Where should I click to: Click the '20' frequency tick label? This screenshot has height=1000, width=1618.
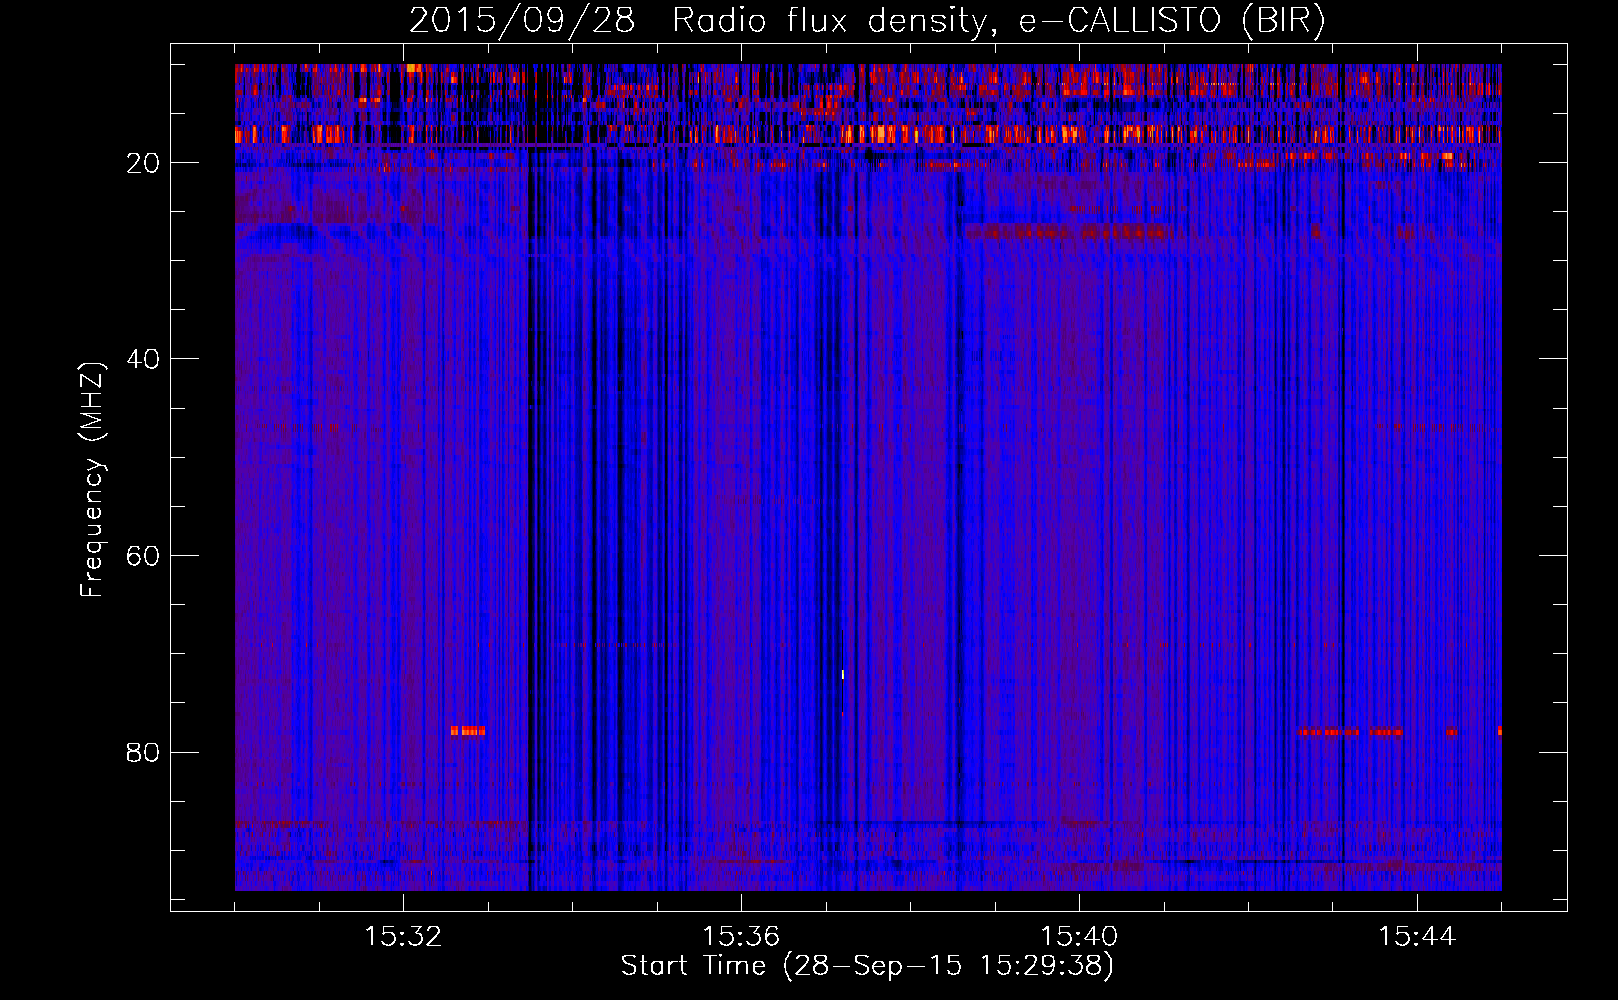pyautogui.click(x=143, y=163)
